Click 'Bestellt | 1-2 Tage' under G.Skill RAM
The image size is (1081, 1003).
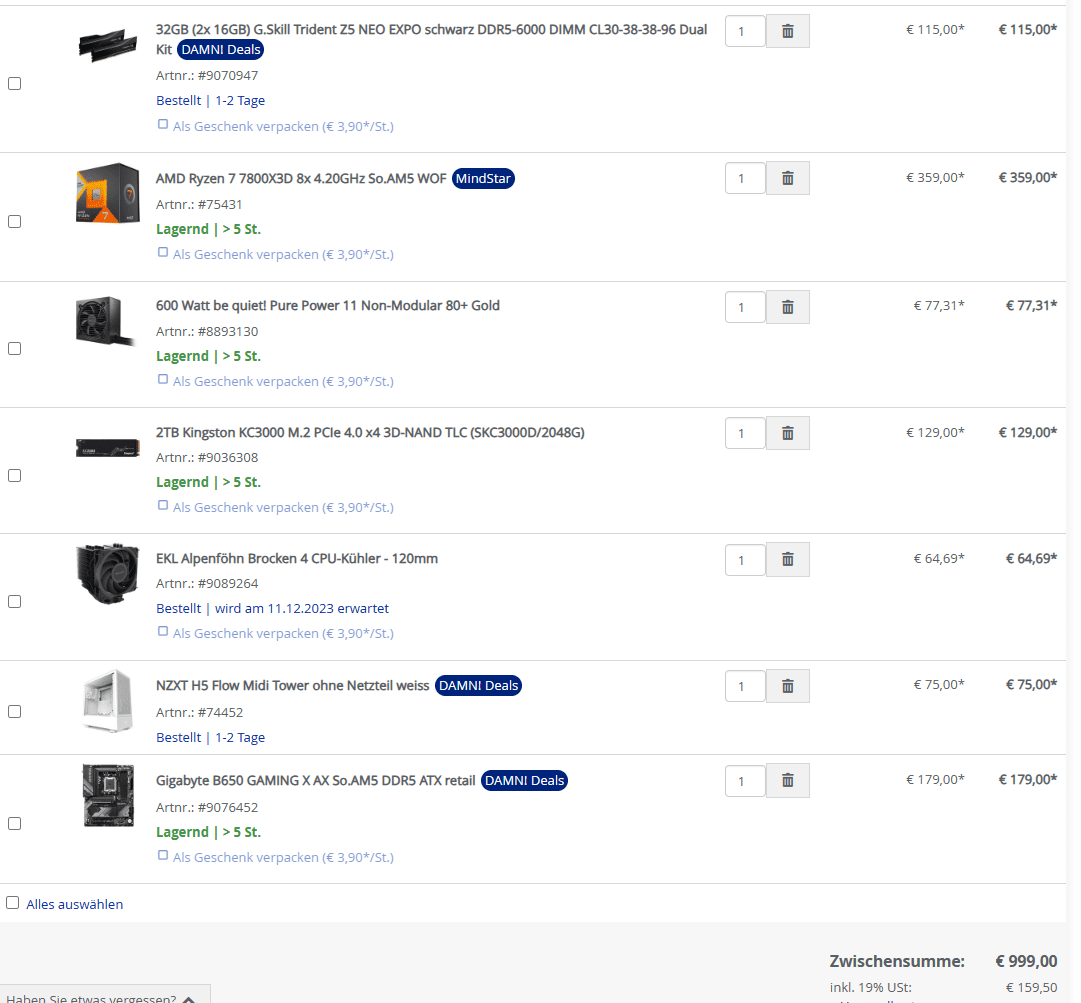[210, 101]
